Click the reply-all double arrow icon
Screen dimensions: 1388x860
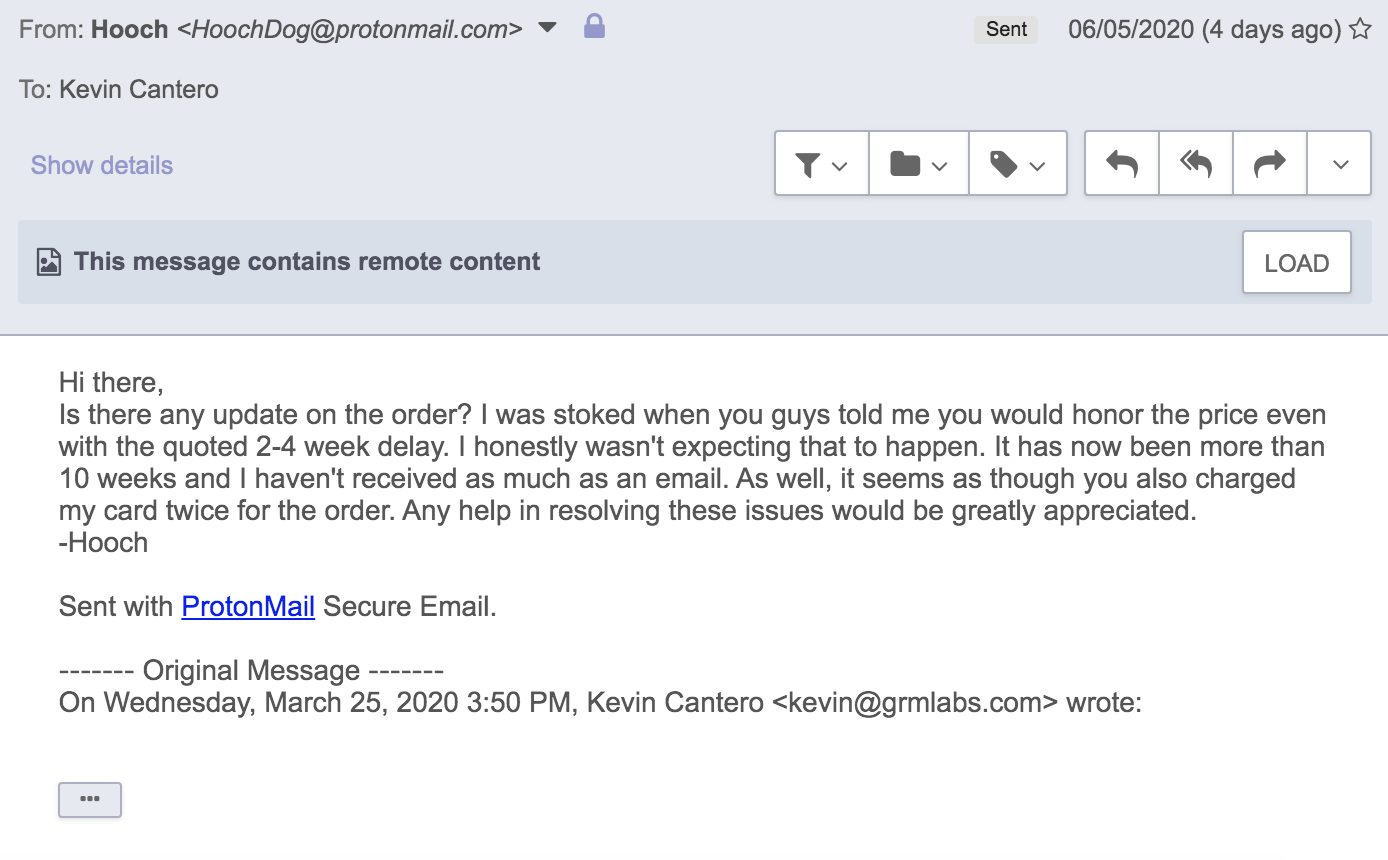click(1196, 164)
